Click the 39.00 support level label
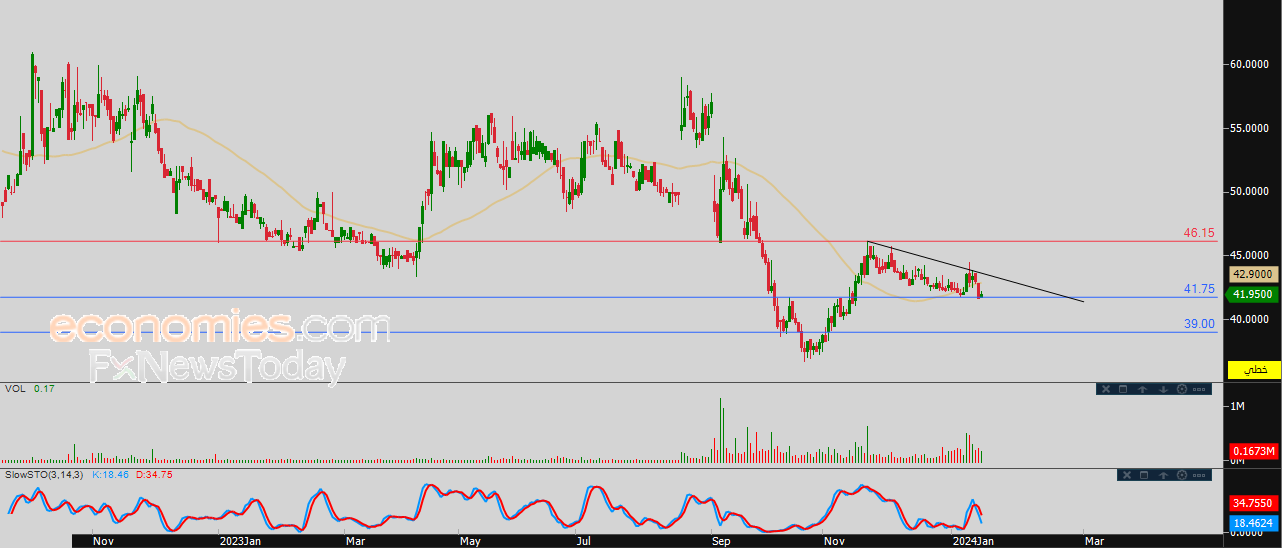 pyautogui.click(x=1199, y=324)
